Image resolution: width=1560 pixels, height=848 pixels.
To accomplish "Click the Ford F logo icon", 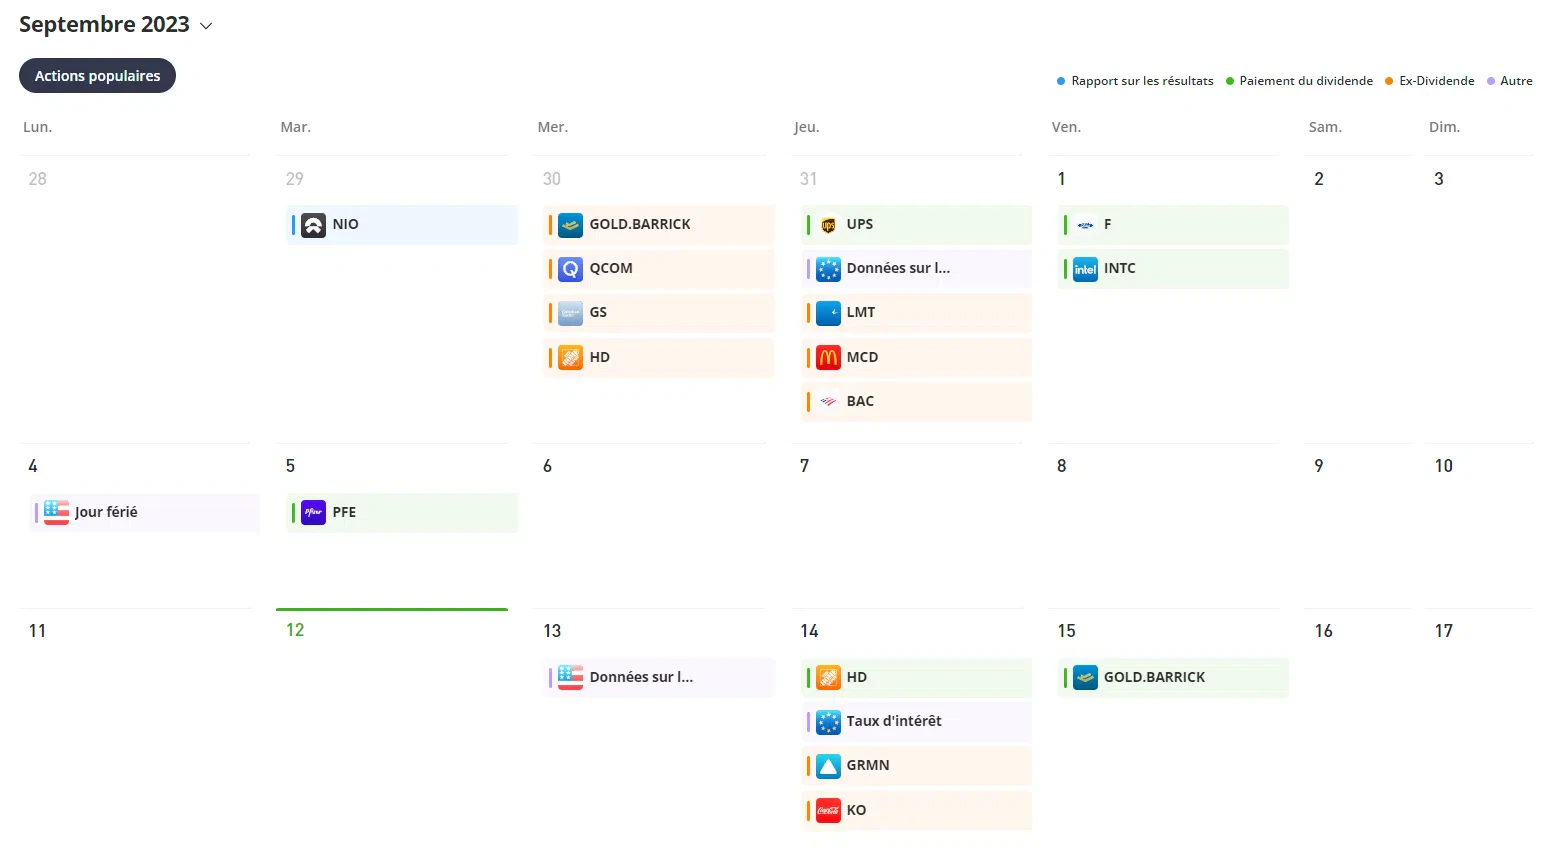I will point(1085,225).
